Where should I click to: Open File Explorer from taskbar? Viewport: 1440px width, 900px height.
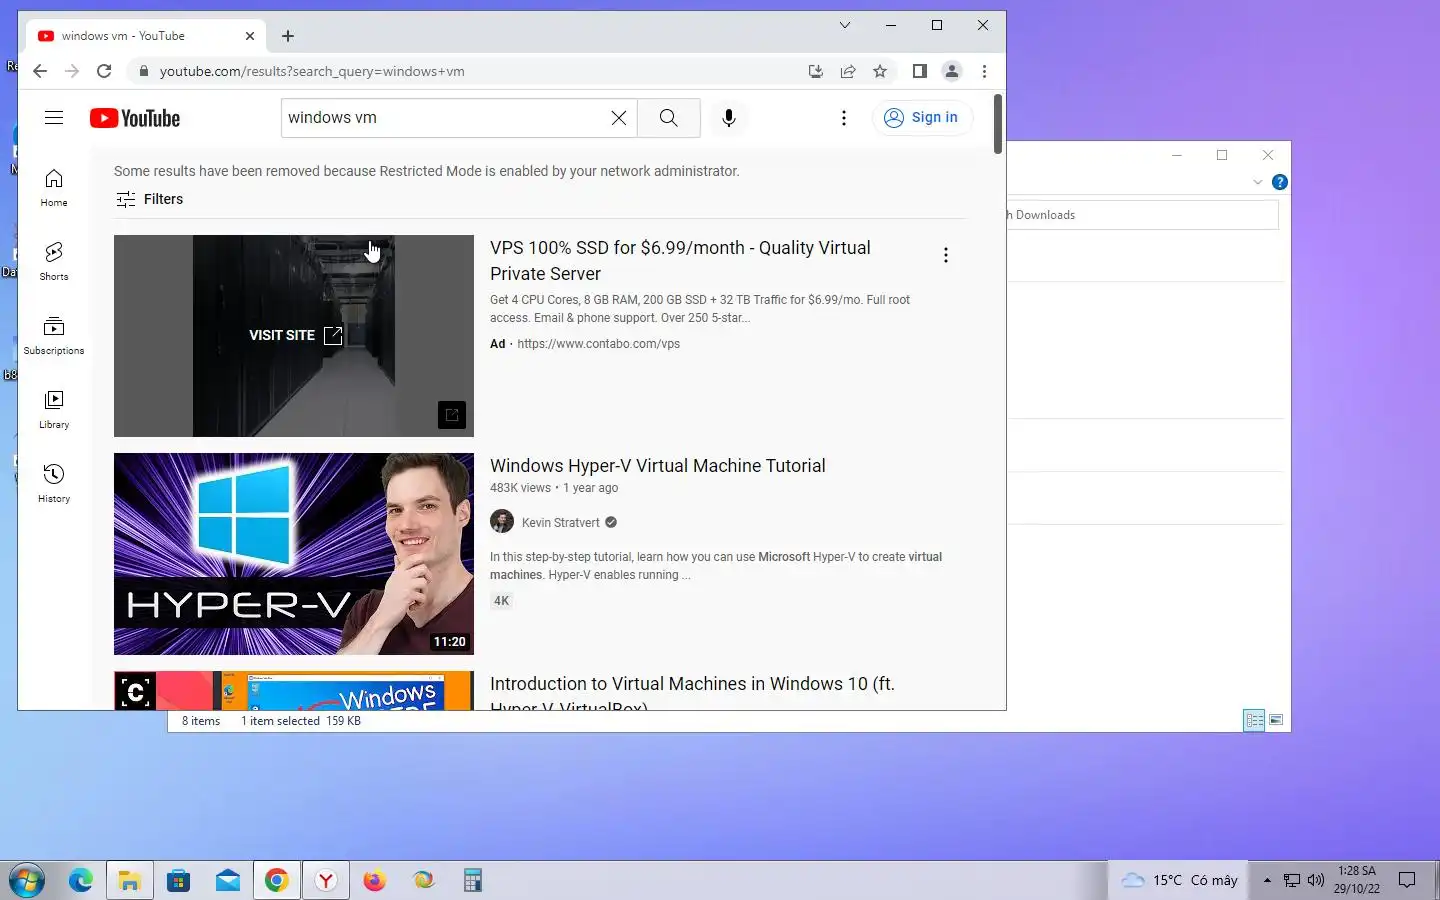[130, 881]
